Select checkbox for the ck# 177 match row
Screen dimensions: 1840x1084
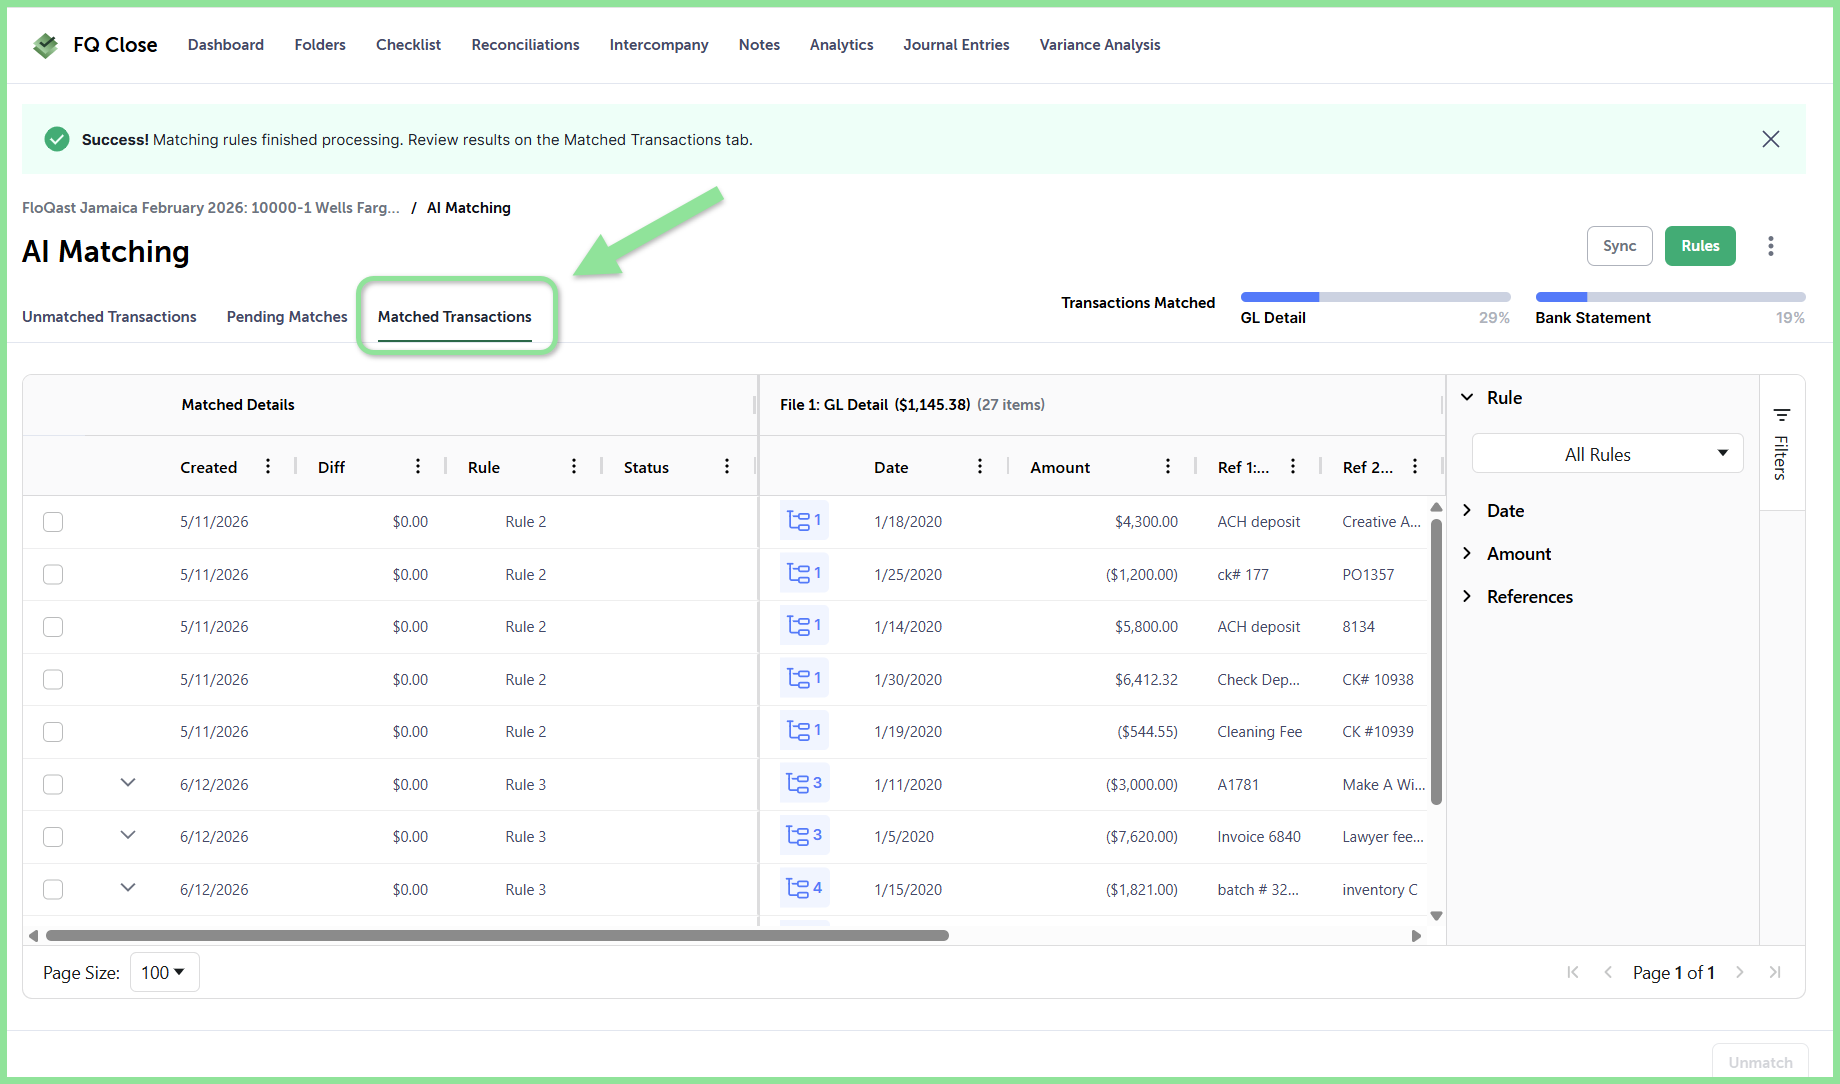pyautogui.click(x=53, y=574)
